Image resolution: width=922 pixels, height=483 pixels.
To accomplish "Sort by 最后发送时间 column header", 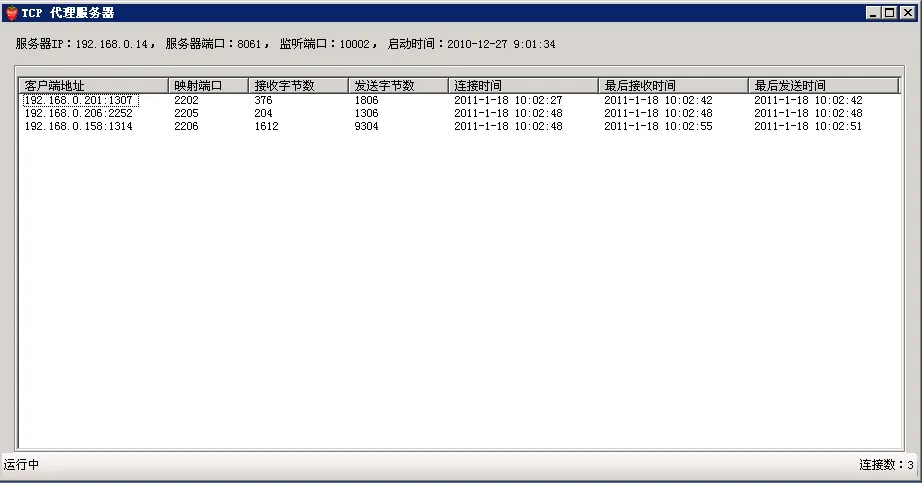I will pos(824,85).
